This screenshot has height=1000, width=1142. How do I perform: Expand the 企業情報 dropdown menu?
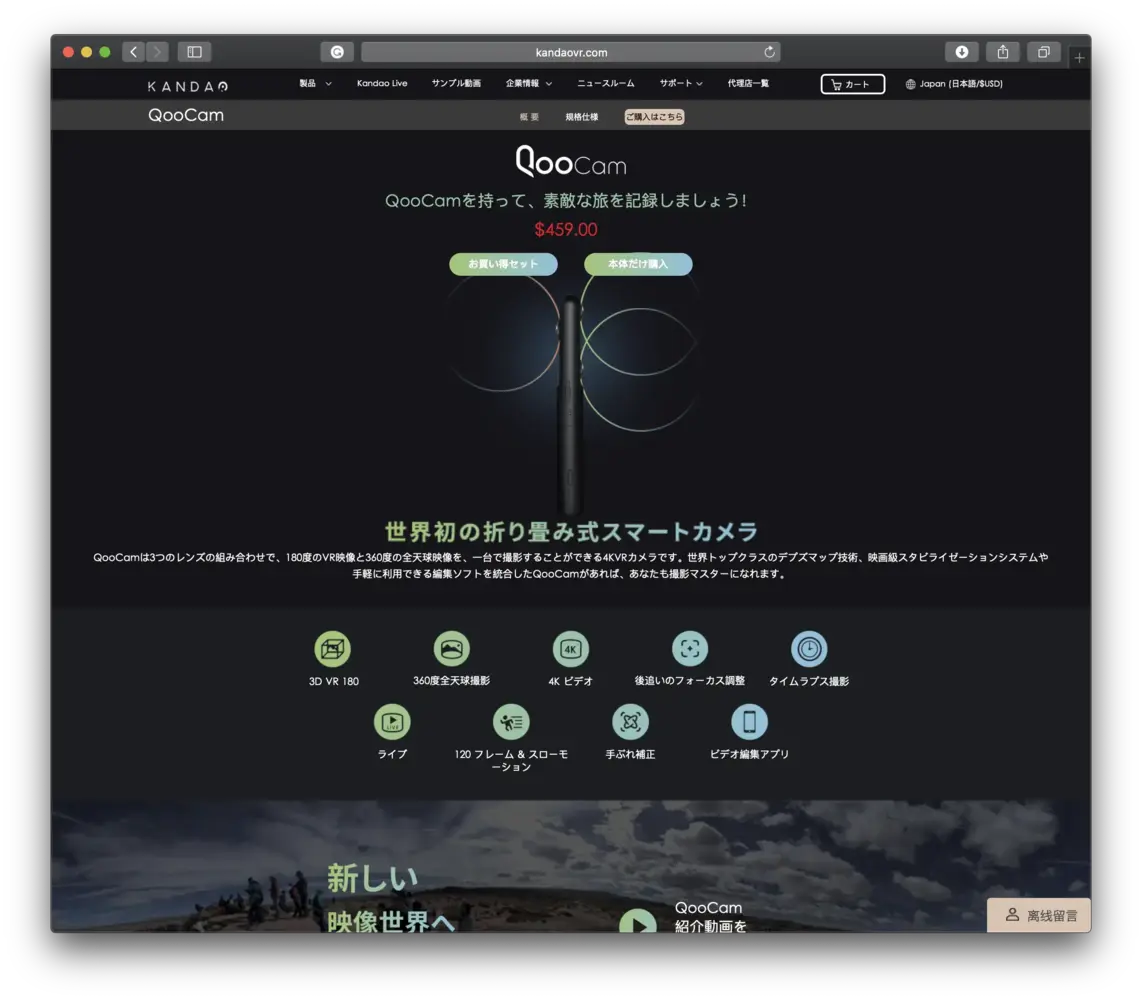pyautogui.click(x=528, y=84)
